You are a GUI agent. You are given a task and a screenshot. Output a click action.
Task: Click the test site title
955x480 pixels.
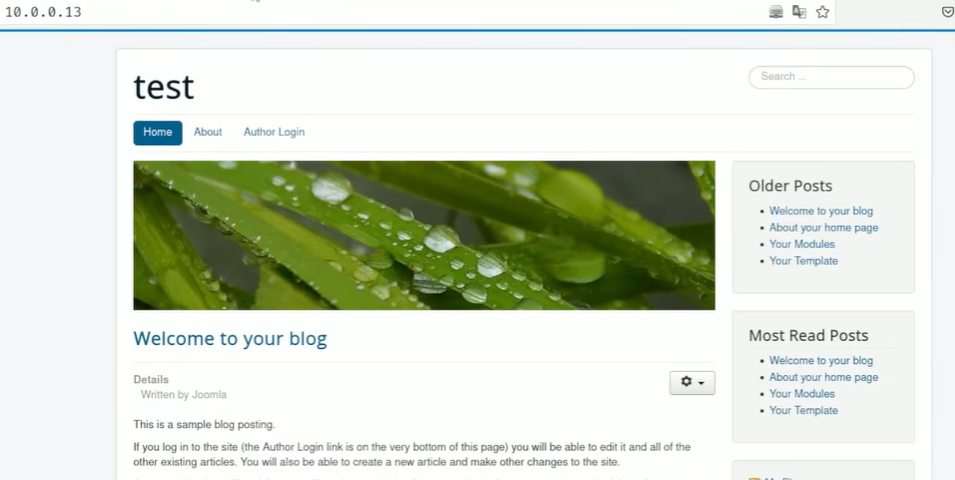(x=164, y=86)
